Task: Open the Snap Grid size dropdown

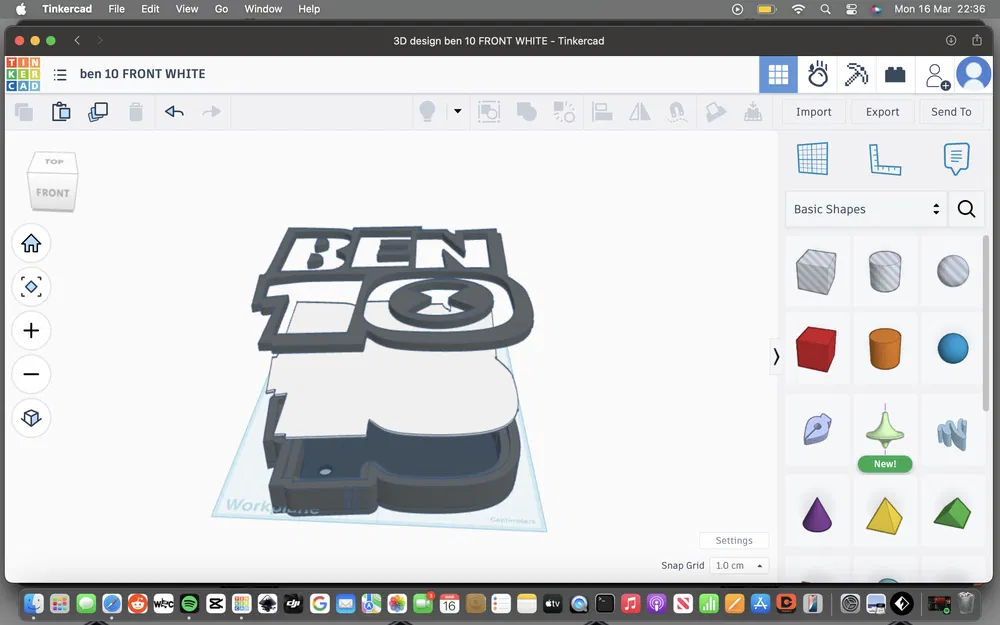Action: [x=739, y=565]
